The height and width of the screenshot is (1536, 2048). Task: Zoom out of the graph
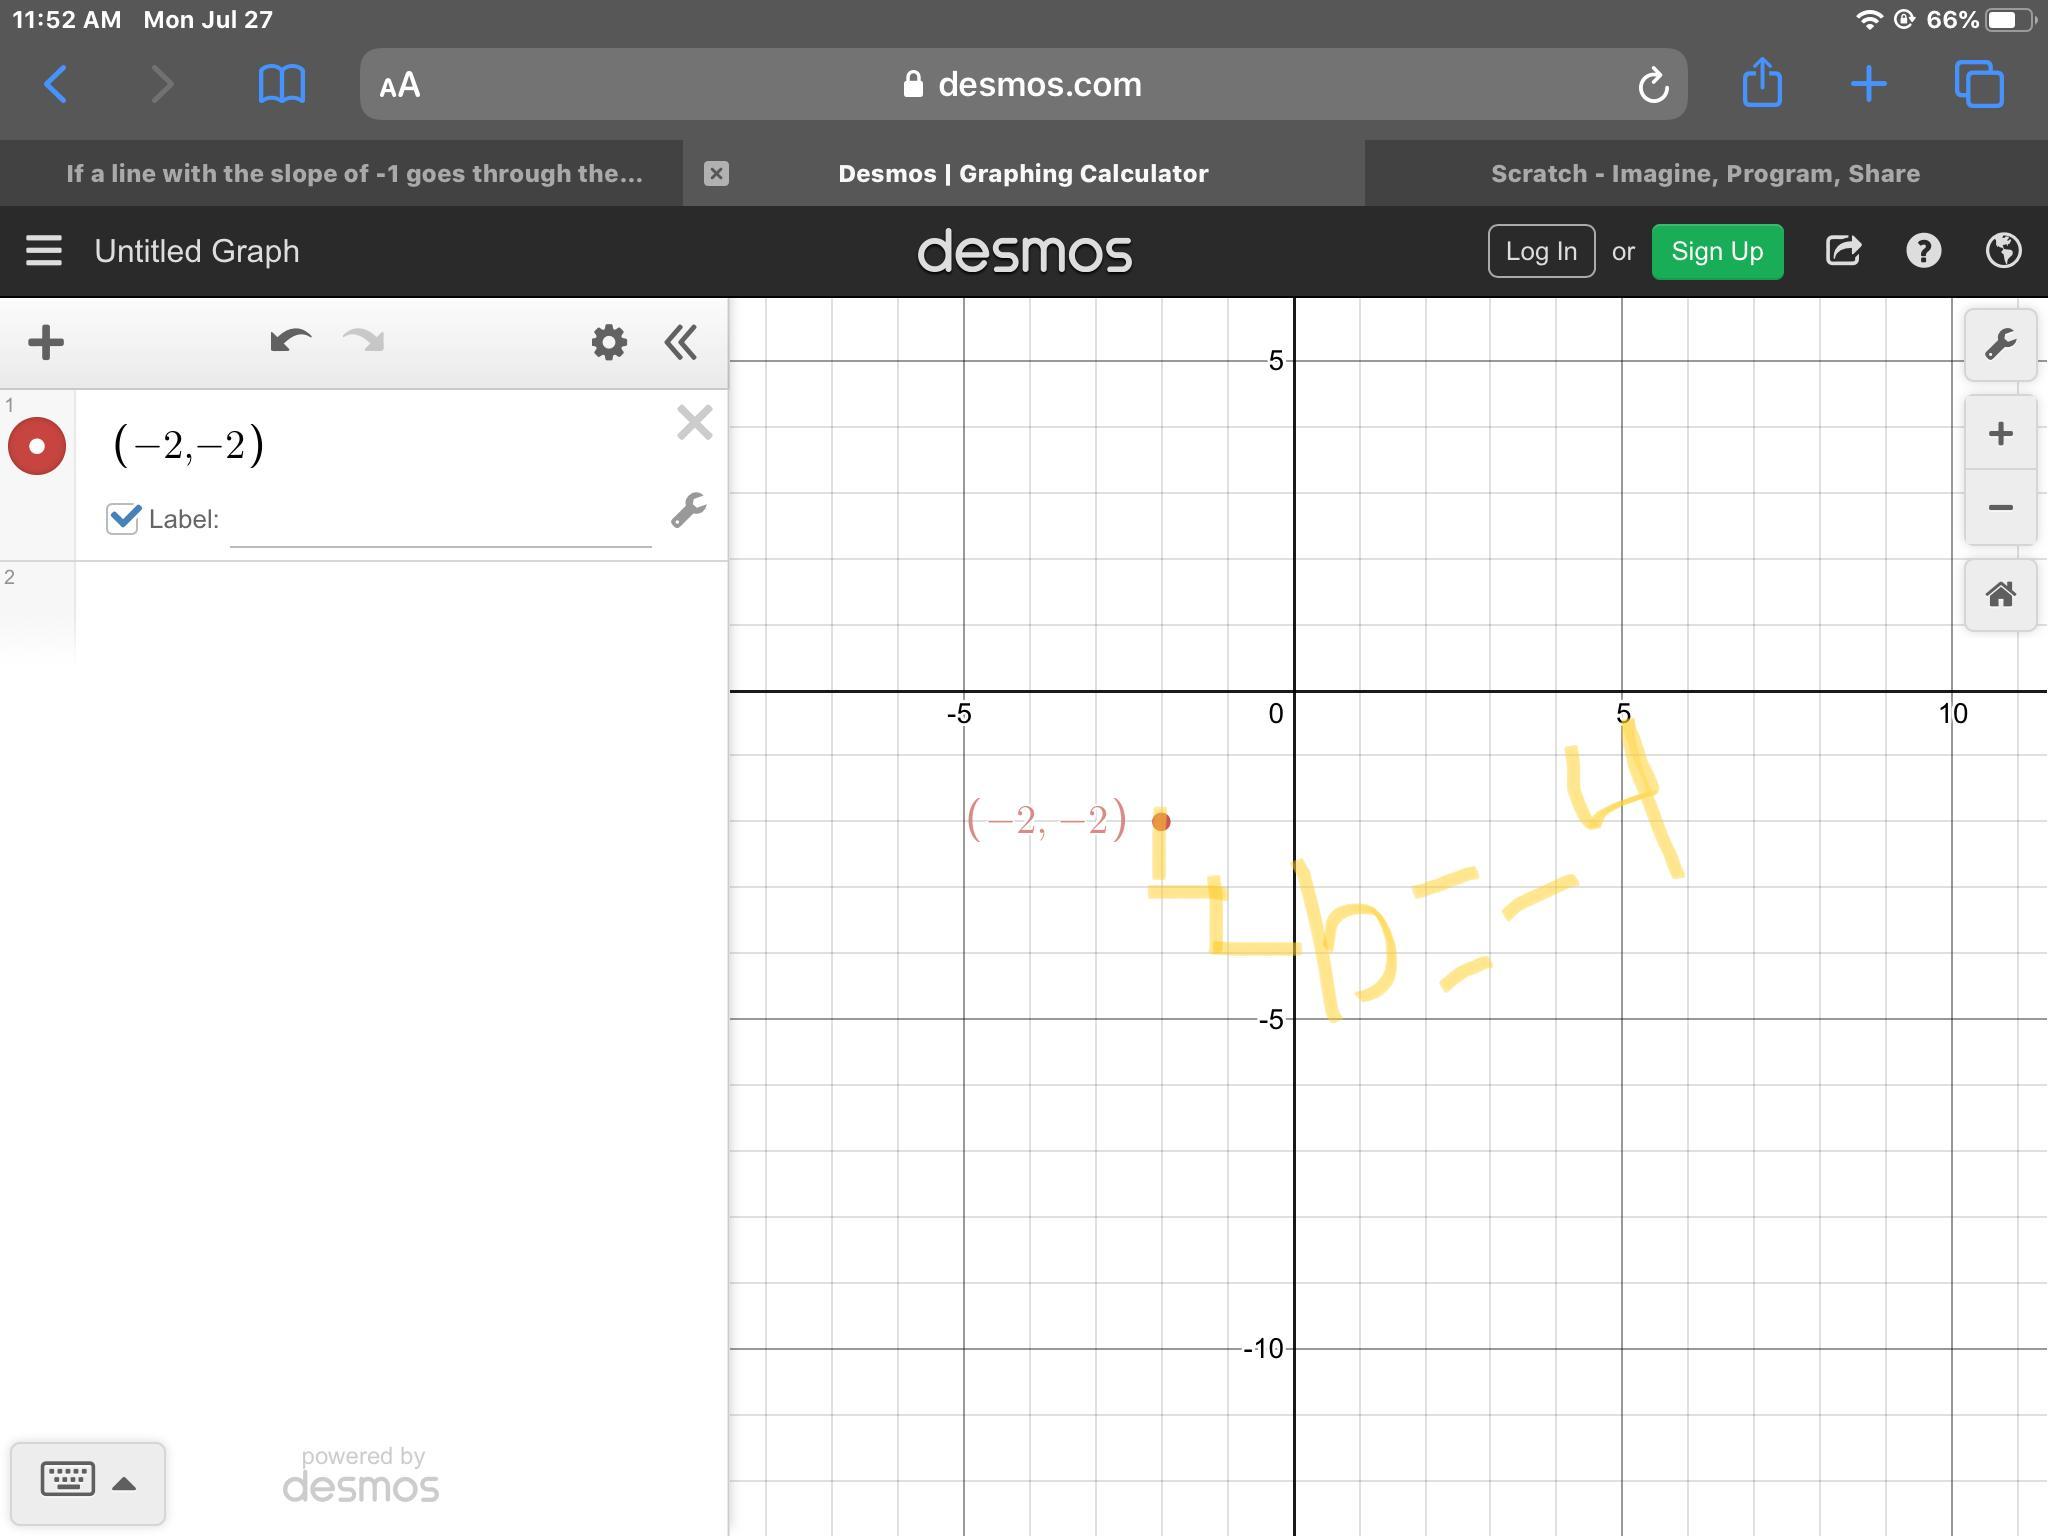(2000, 508)
